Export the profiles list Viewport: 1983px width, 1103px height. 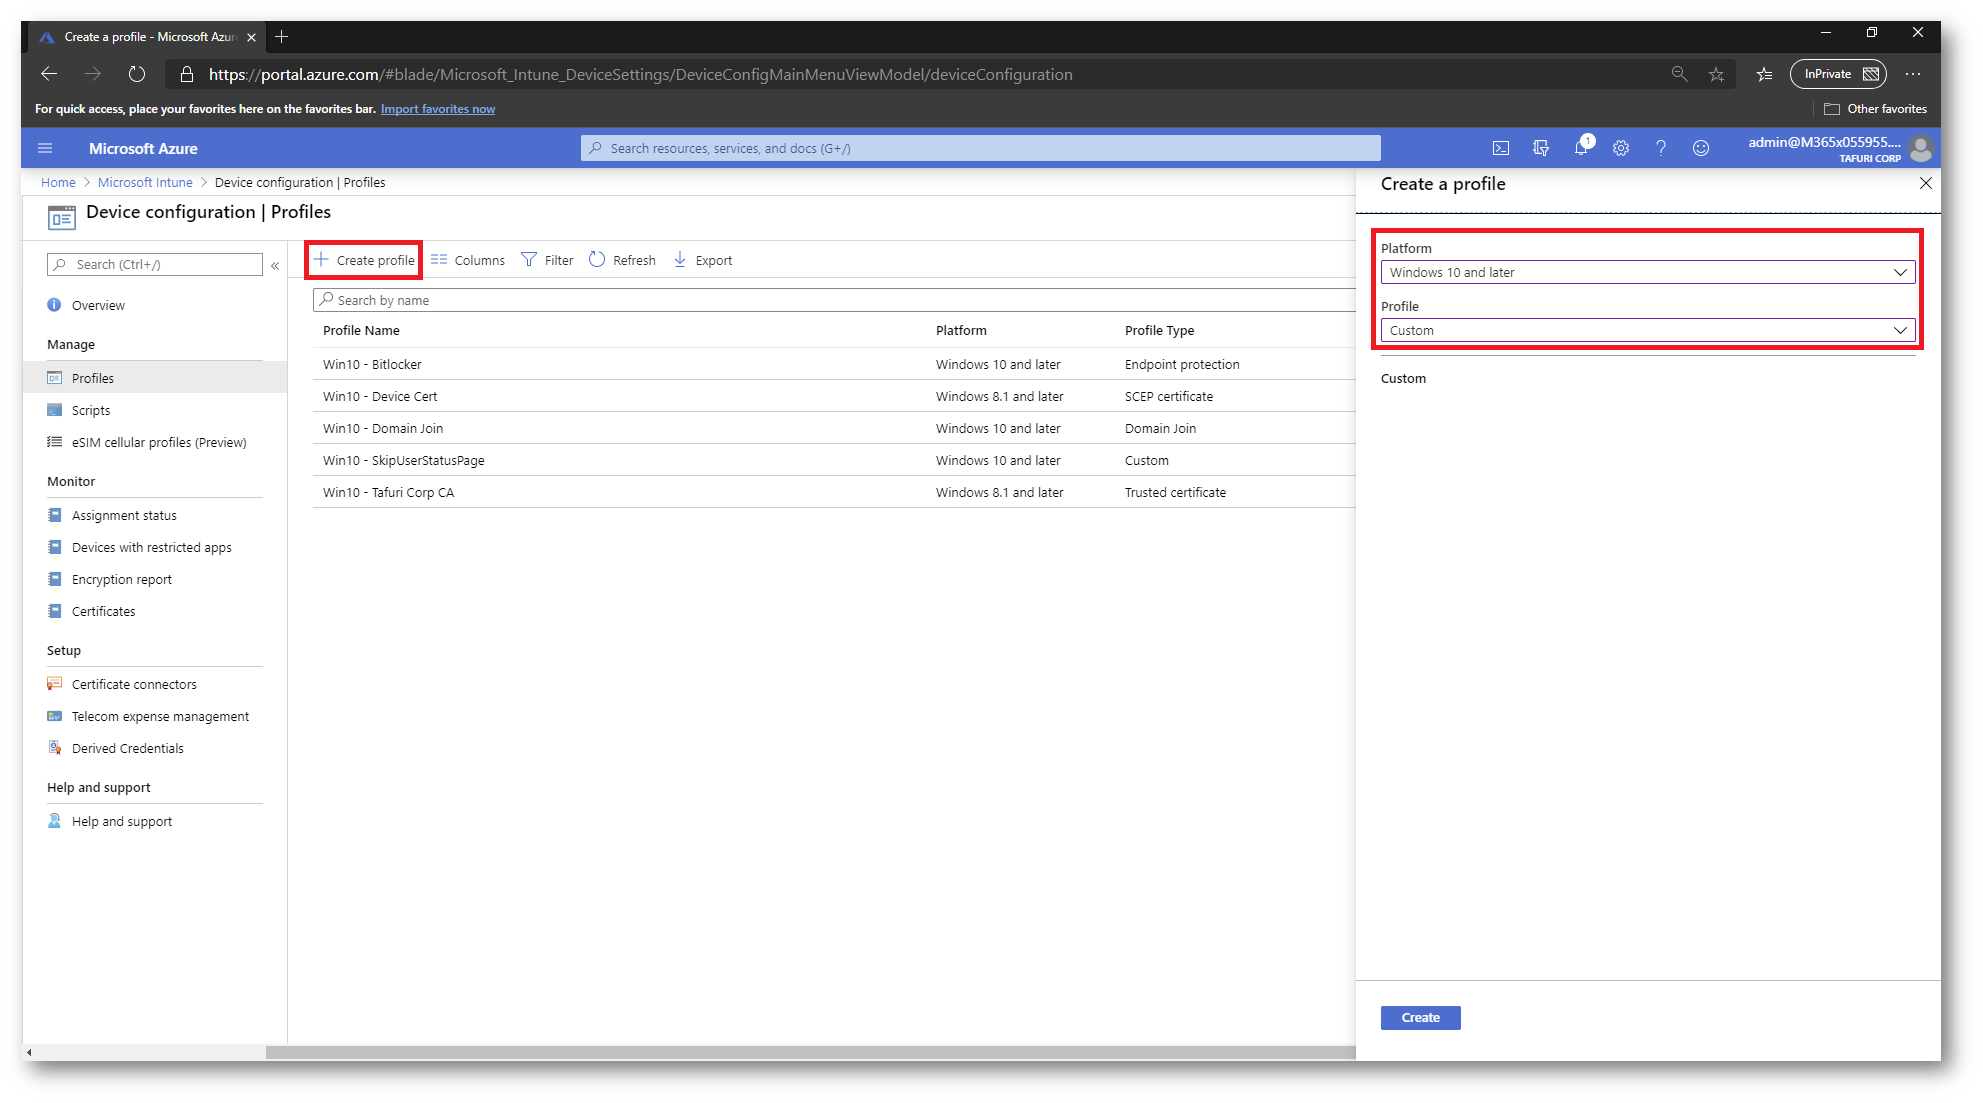(702, 260)
